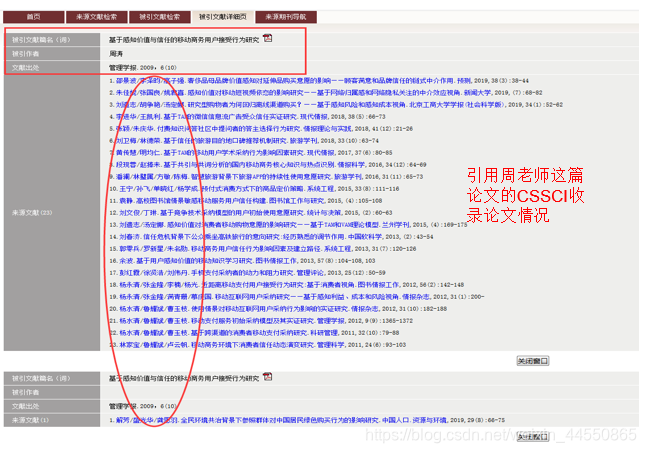The height and width of the screenshot is (453, 646).
Task: Click the top 被引文献篇名（词） label
Action: pyautogui.click(x=41, y=40)
